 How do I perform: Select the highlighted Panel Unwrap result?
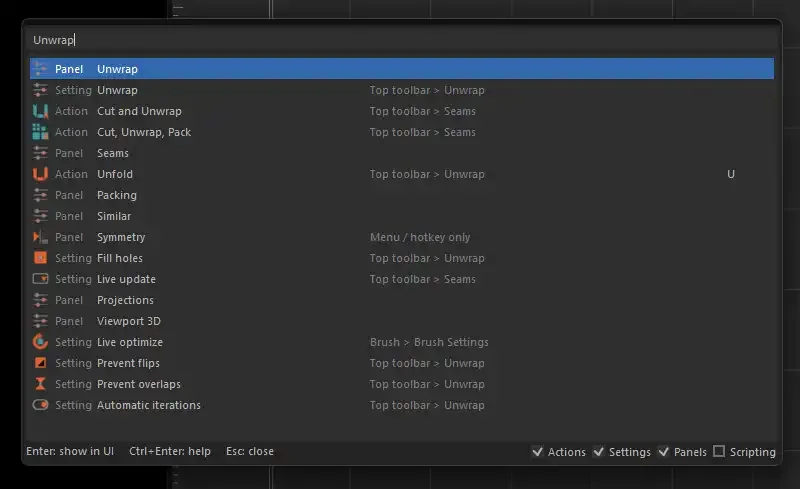pyautogui.click(x=402, y=69)
